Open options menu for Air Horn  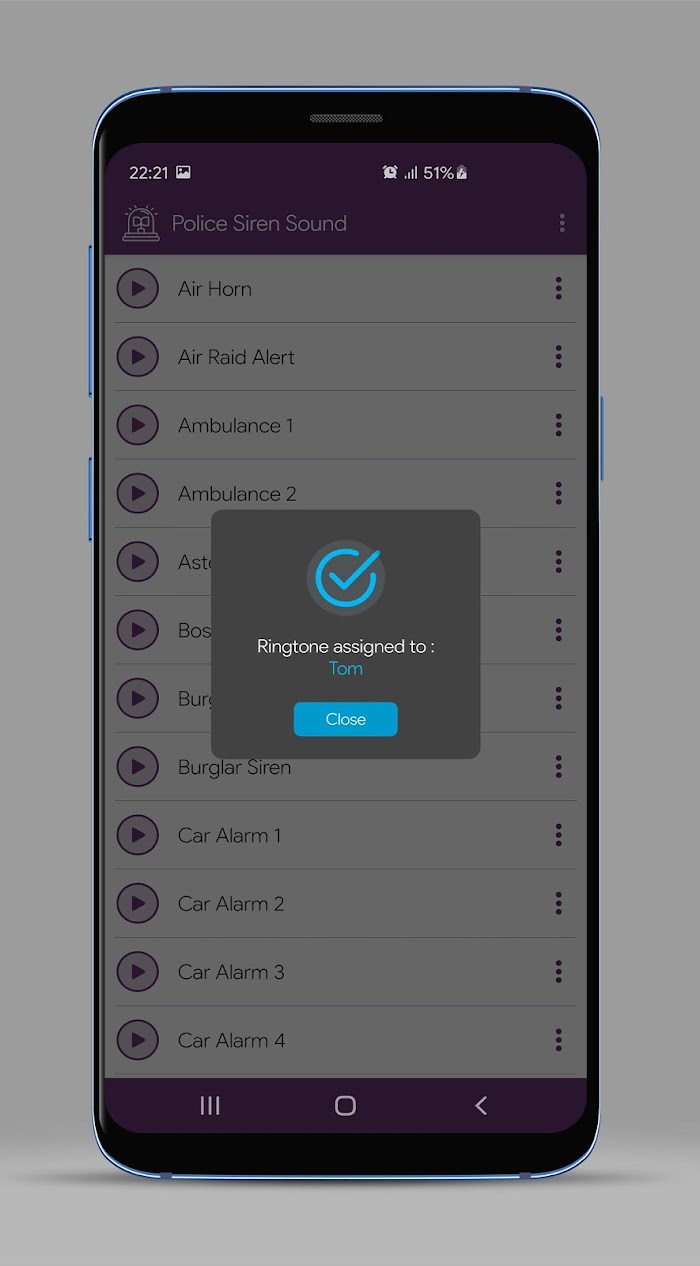[x=558, y=289]
